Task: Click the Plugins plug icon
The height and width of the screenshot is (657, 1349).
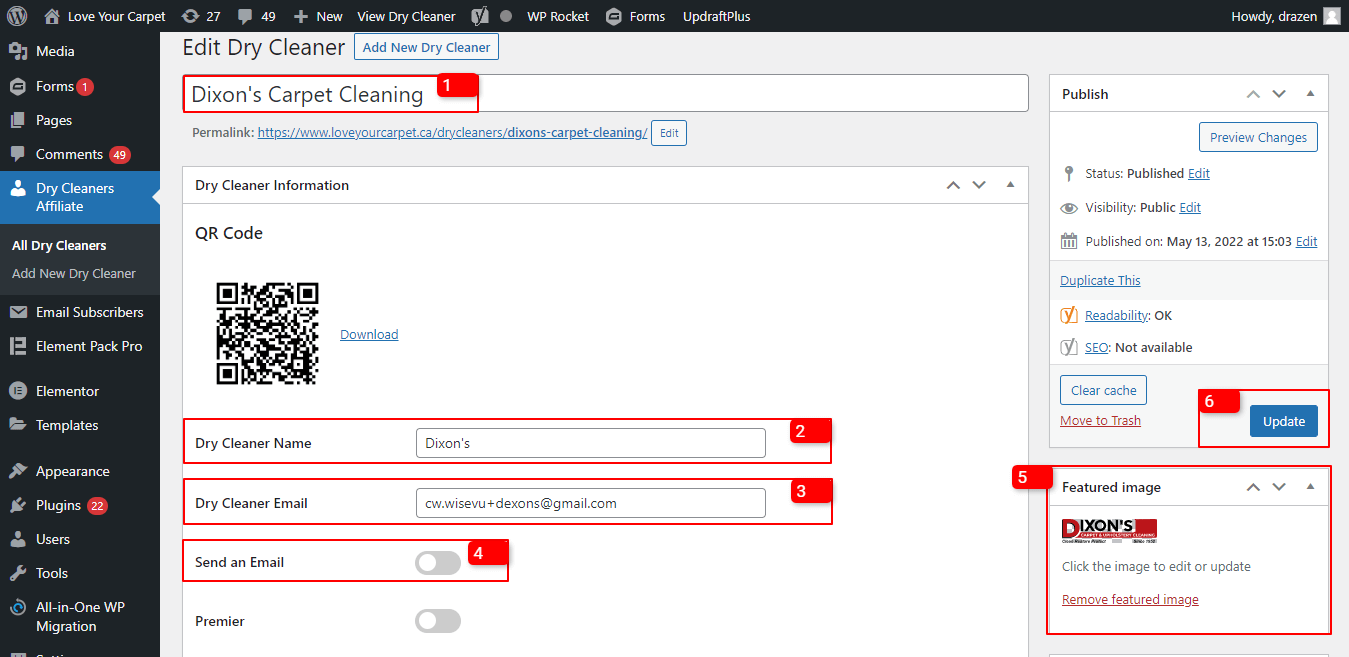Action: [x=18, y=505]
